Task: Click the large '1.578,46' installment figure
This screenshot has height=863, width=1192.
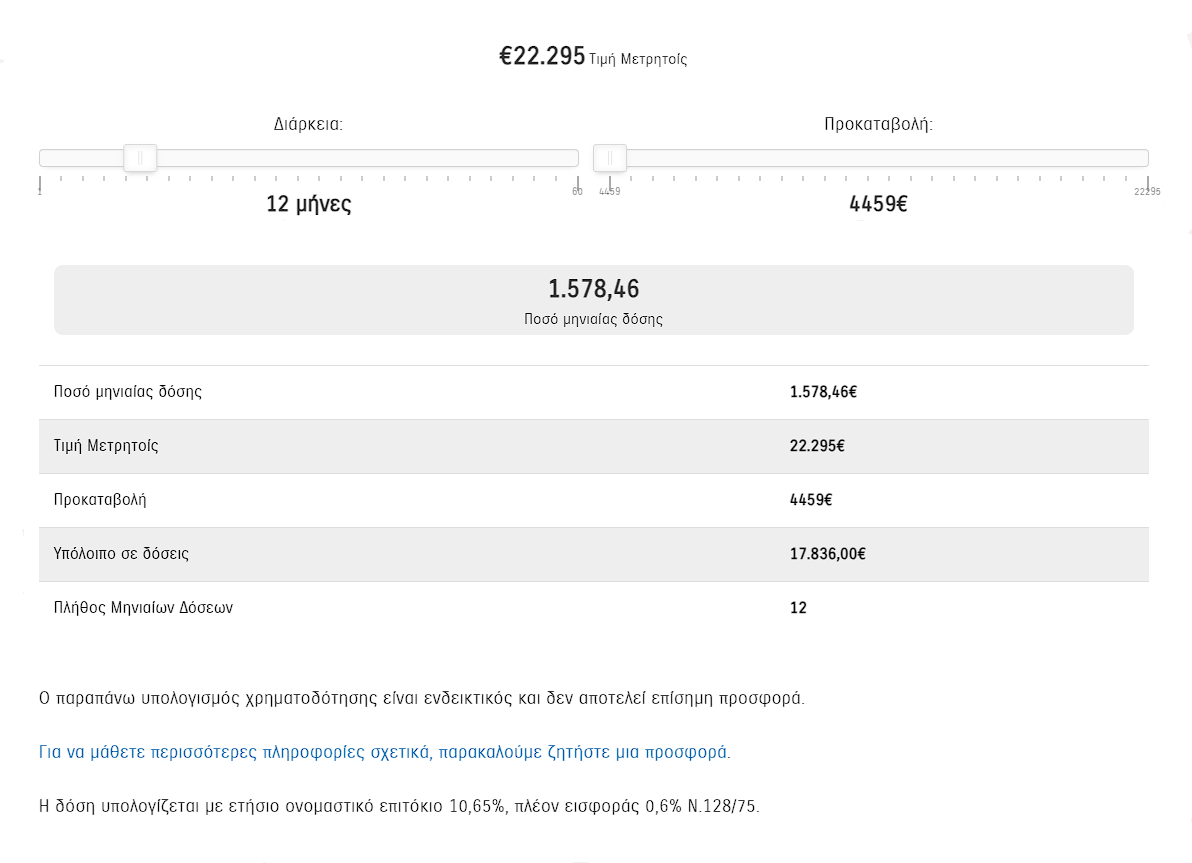Action: click(594, 289)
